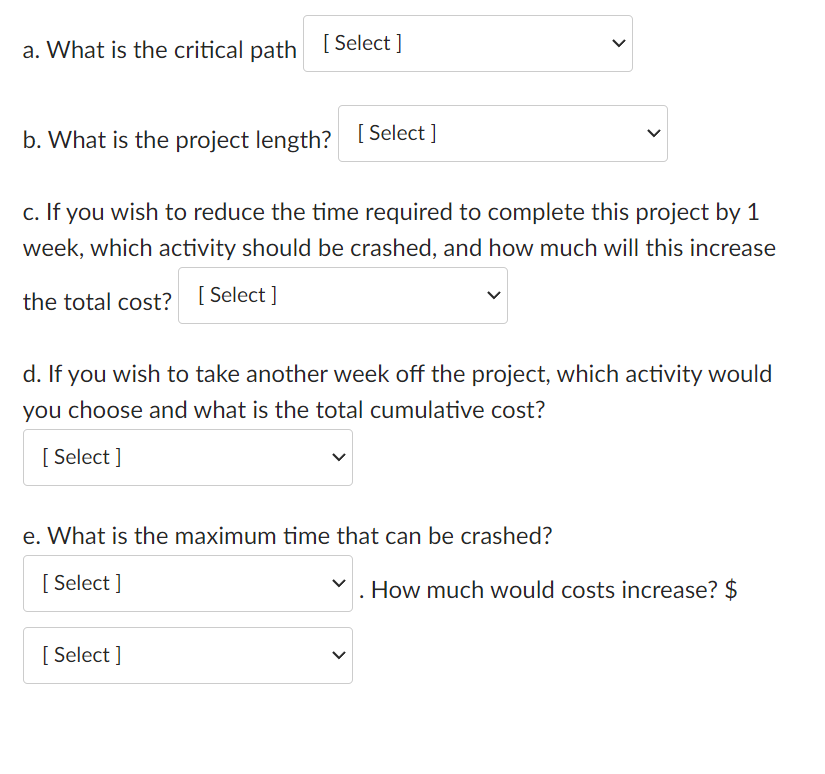Open the critical path Select dropdown
This screenshot has height=774, width=825.
tap(467, 43)
